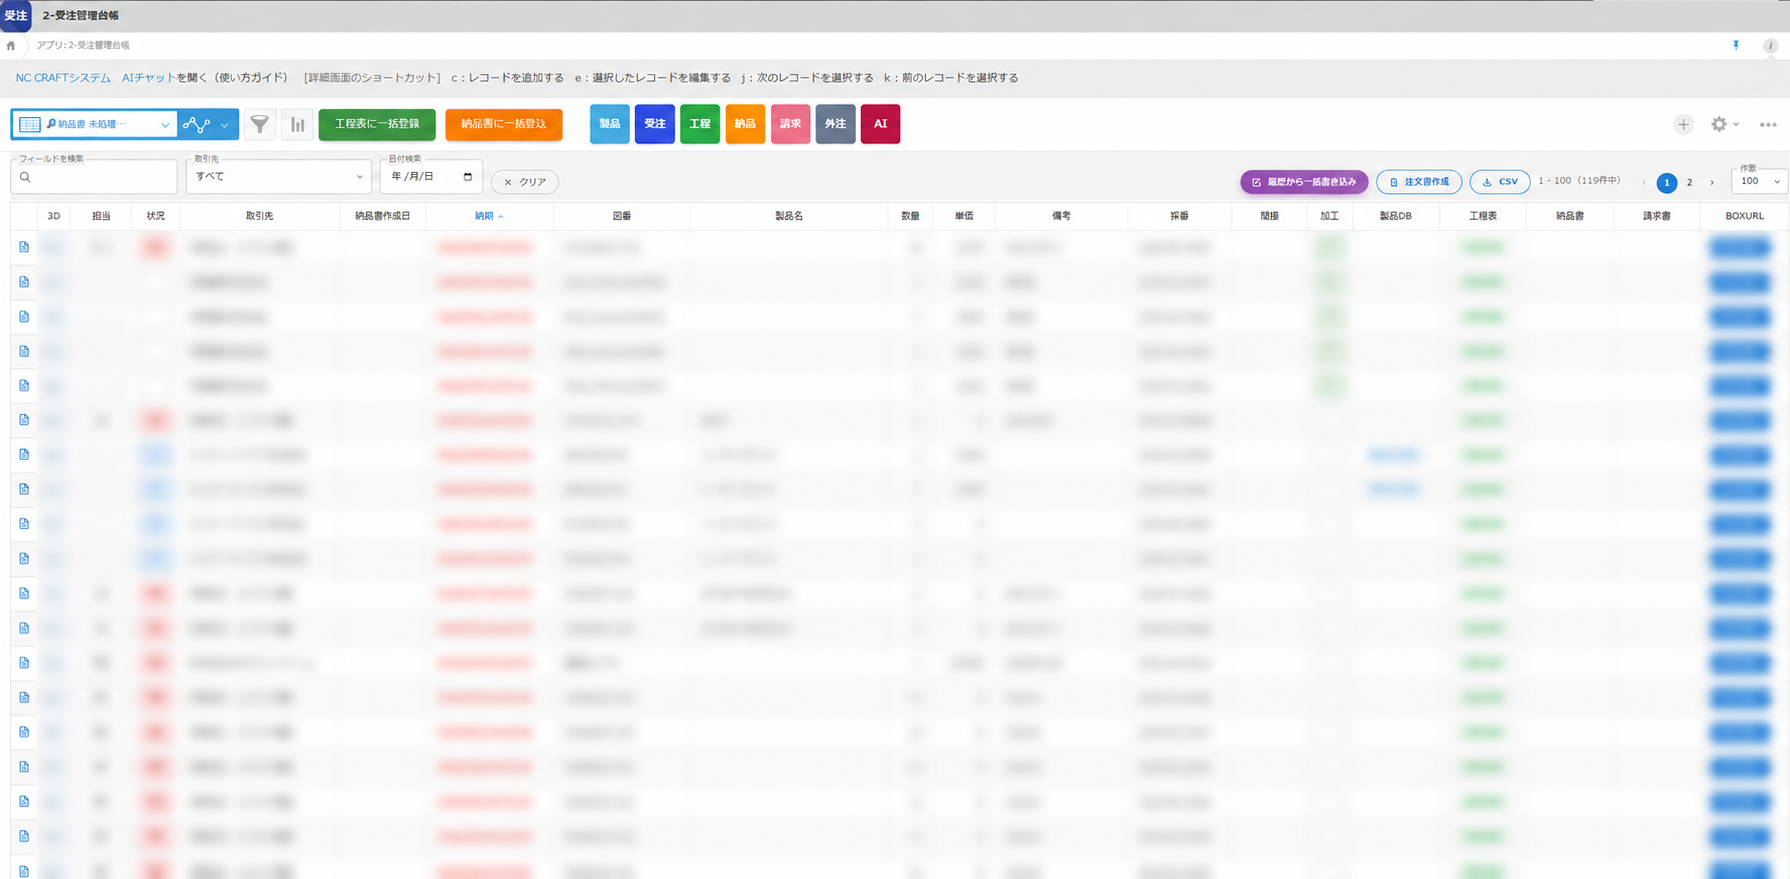1790x879 pixels.
Task: Switch to the 製品 tab button
Action: pos(610,124)
